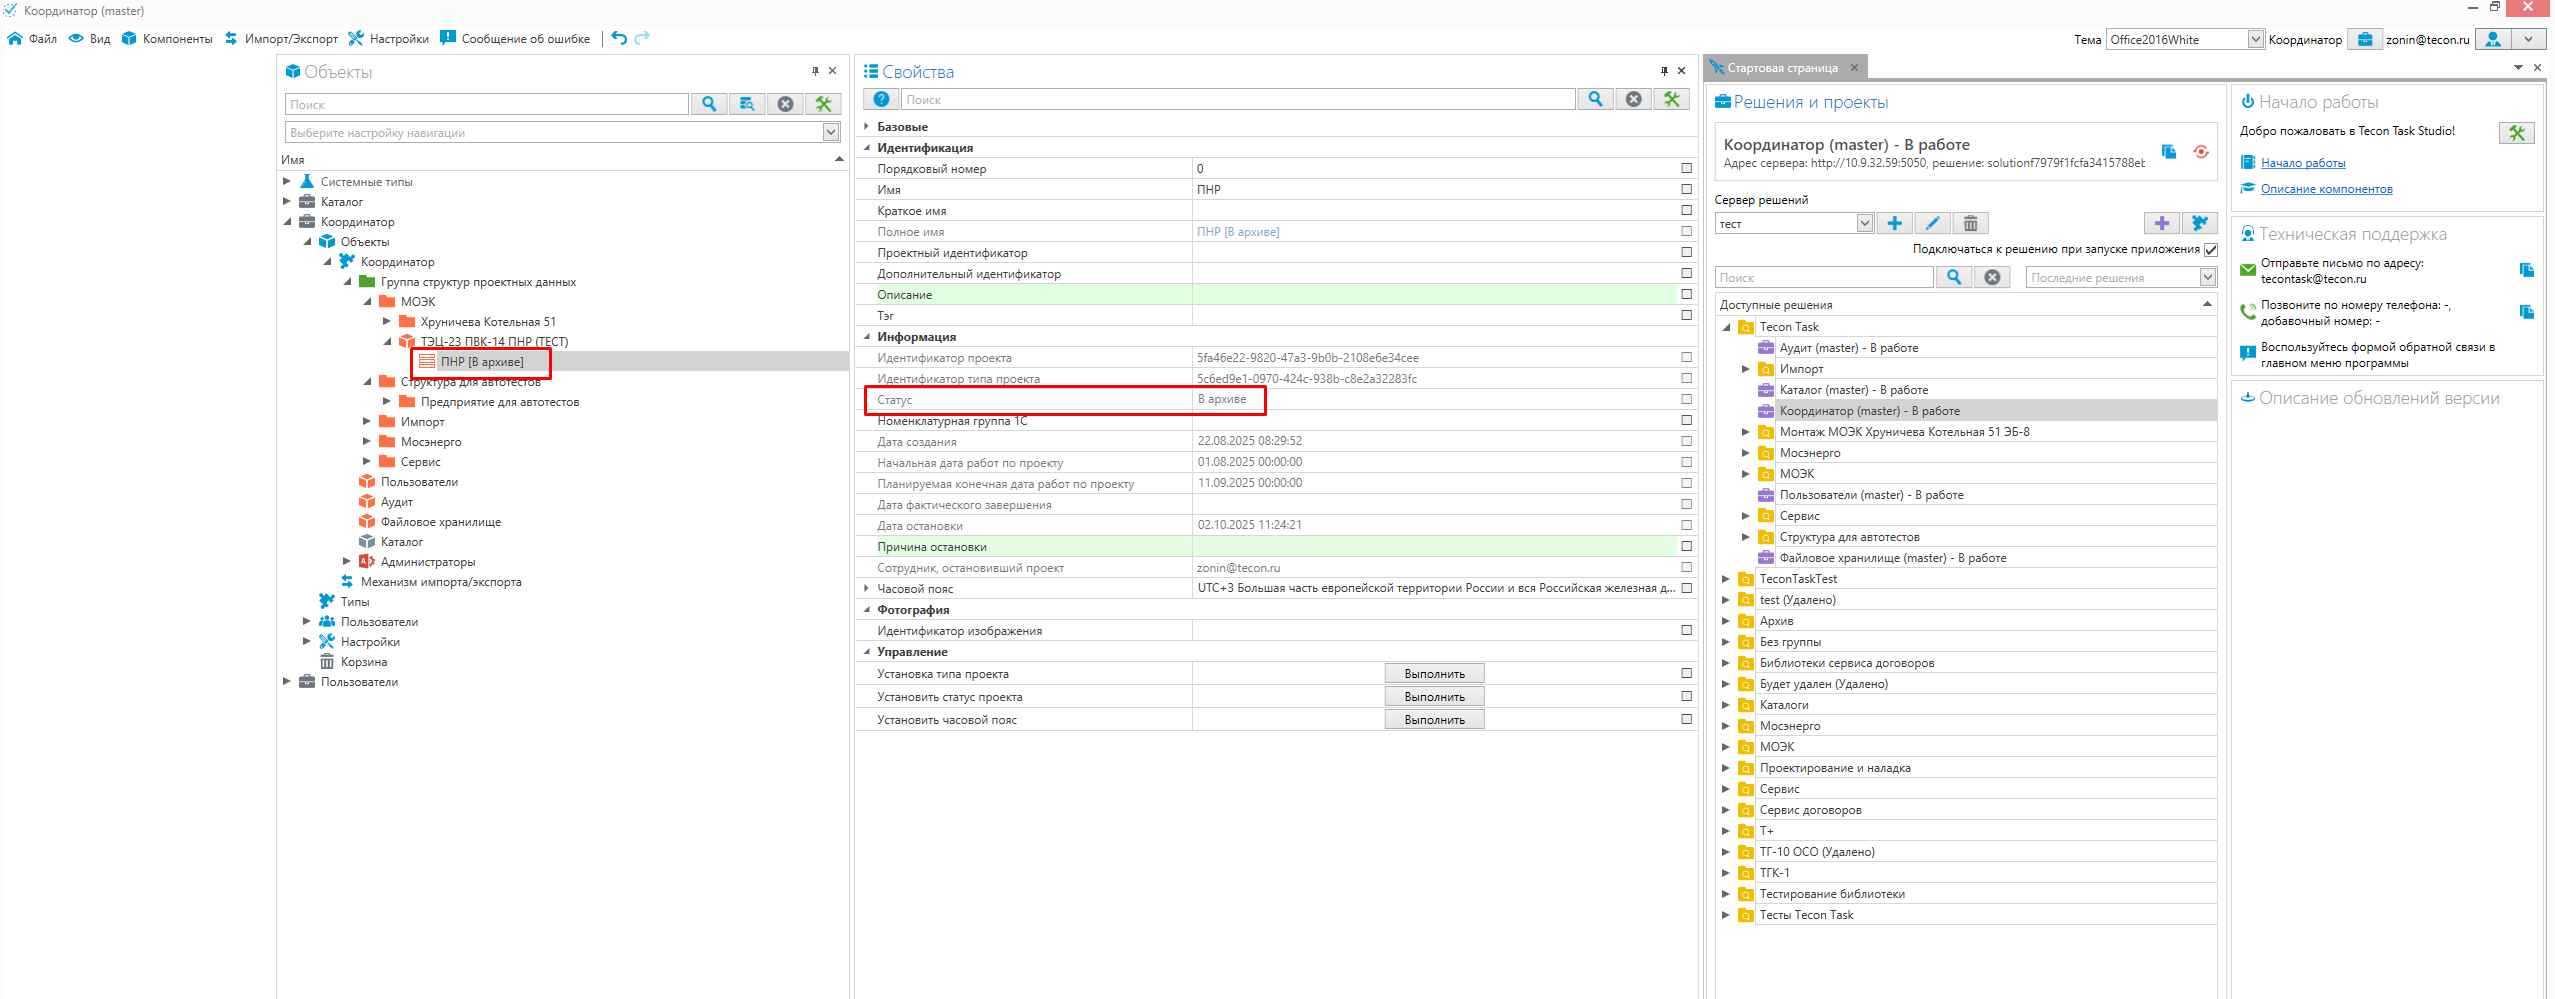Click the undo arrow in the top toolbar

619,38
